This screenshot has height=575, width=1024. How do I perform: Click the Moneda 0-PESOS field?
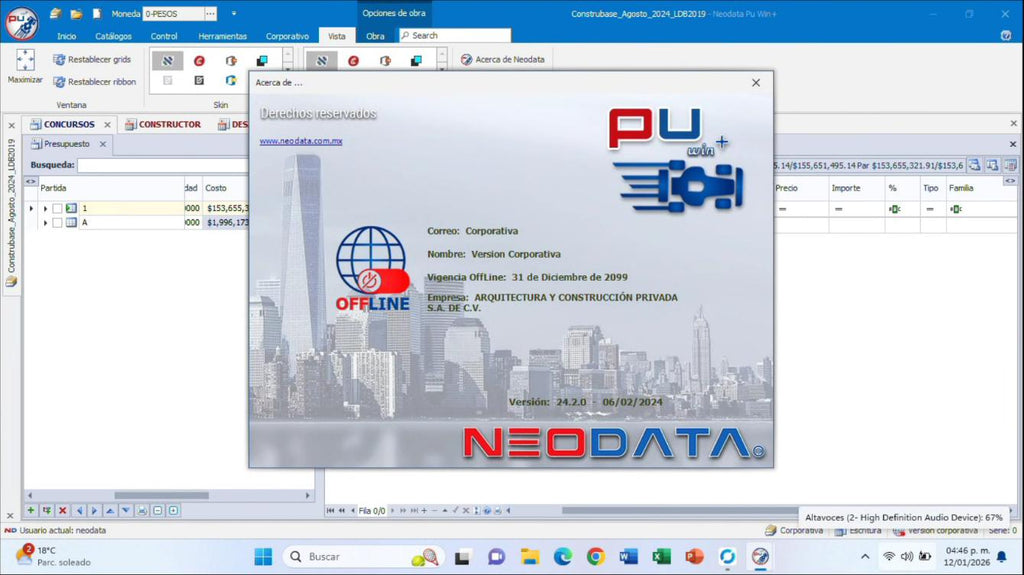click(174, 13)
